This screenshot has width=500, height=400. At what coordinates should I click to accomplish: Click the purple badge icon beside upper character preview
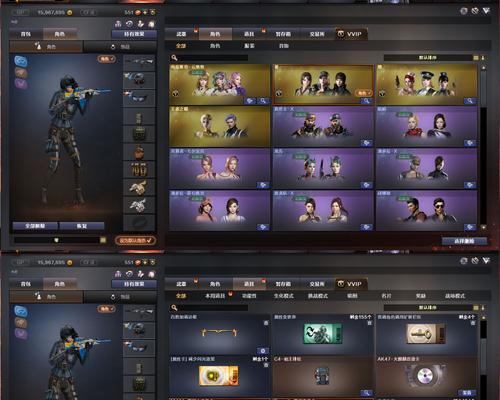point(21,83)
